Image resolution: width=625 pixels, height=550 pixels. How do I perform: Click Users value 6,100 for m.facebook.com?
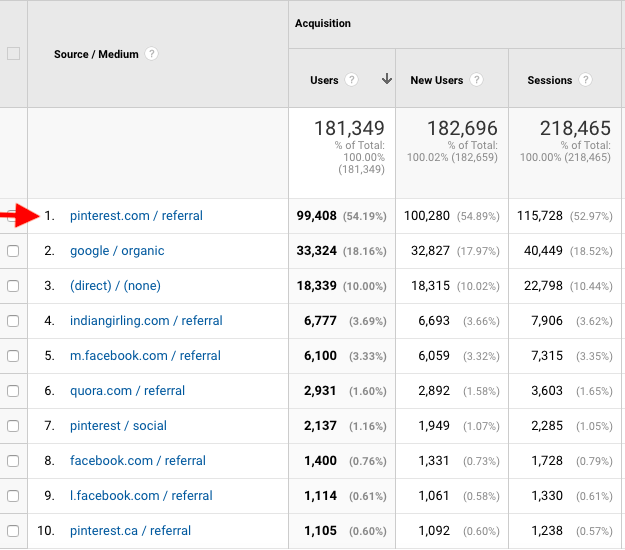(x=320, y=356)
